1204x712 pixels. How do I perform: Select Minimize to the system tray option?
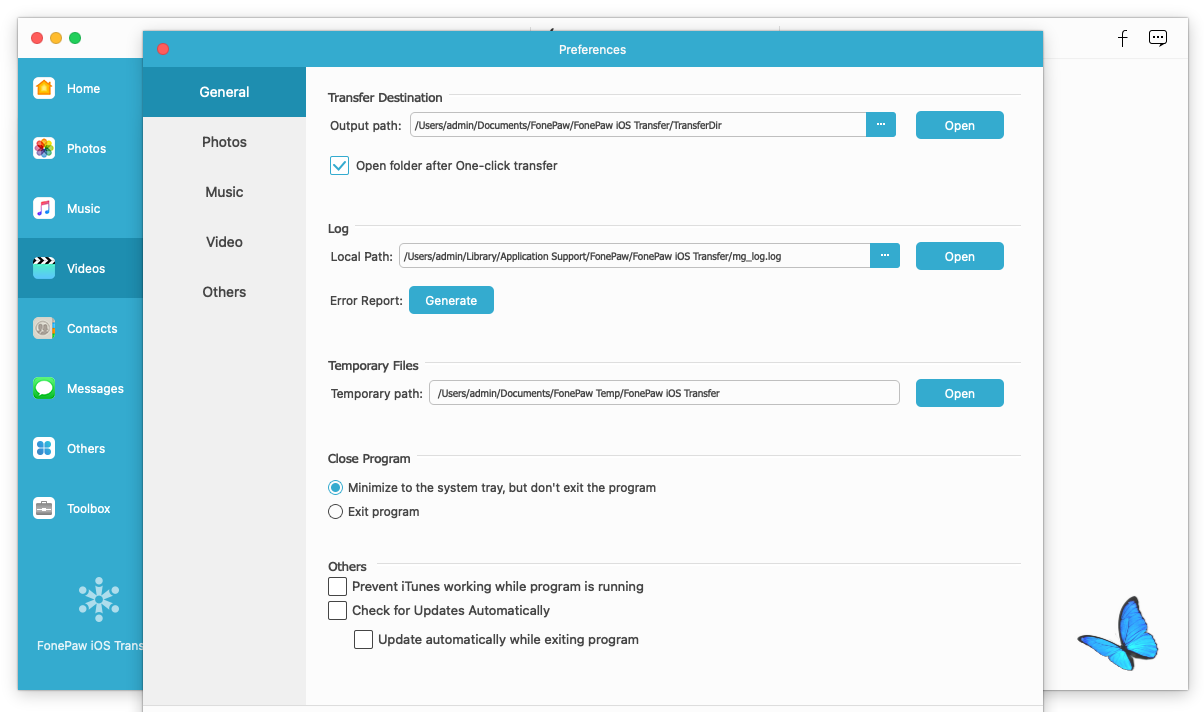[x=335, y=488]
